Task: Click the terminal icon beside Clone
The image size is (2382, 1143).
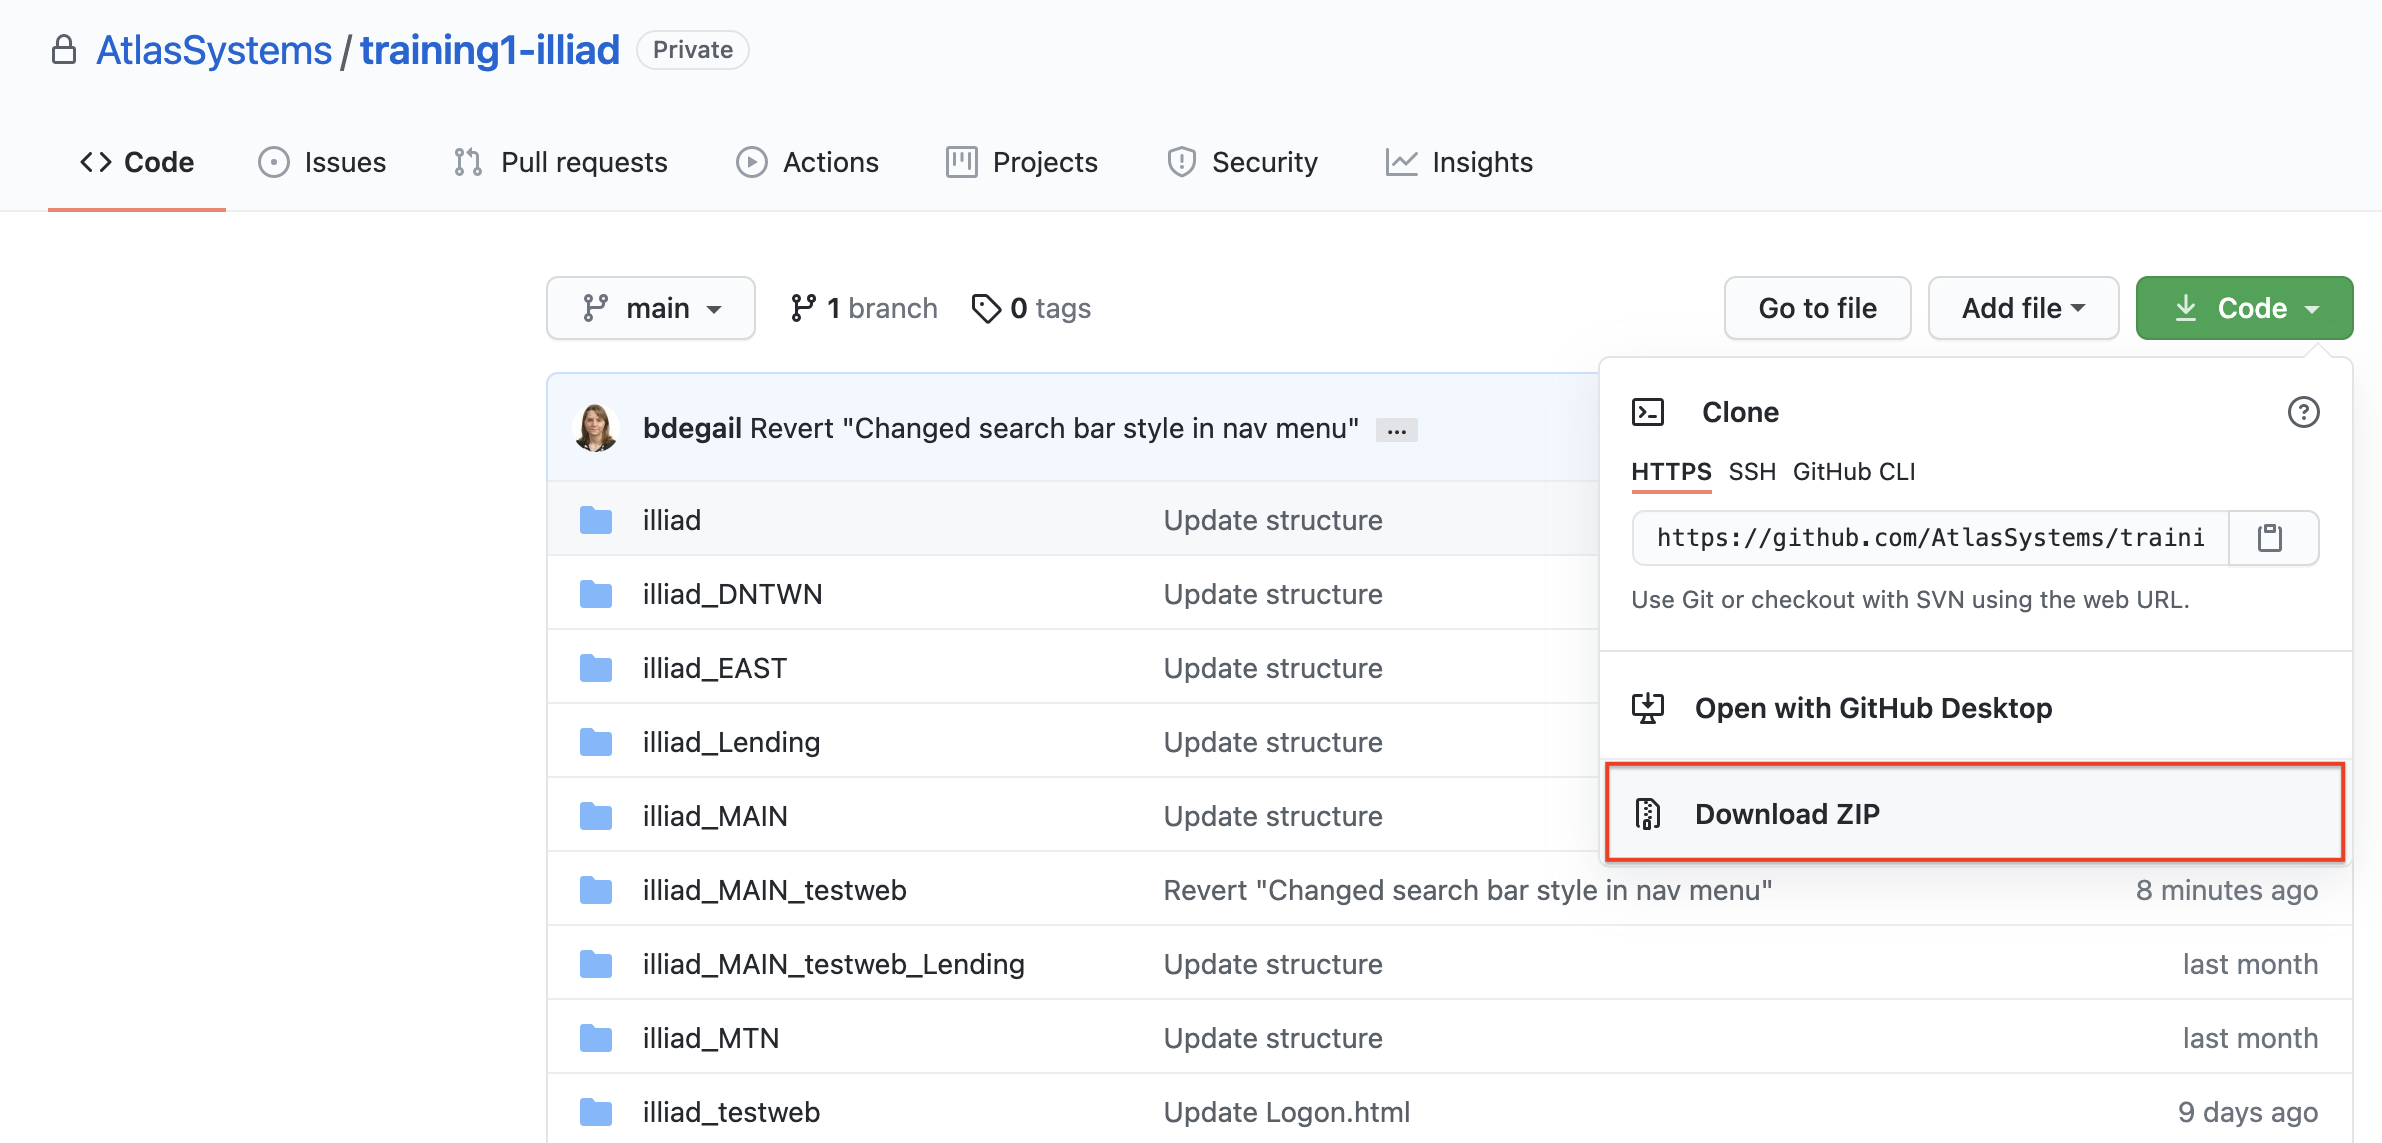Action: point(1648,412)
